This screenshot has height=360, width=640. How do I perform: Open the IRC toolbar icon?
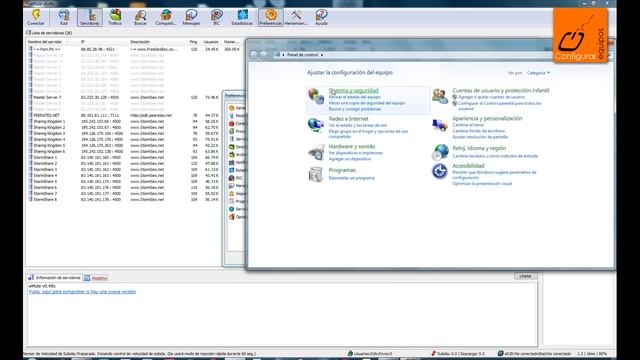(216, 18)
